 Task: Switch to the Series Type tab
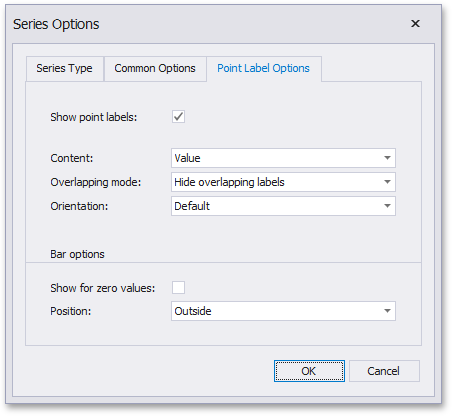pyautogui.click(x=65, y=69)
